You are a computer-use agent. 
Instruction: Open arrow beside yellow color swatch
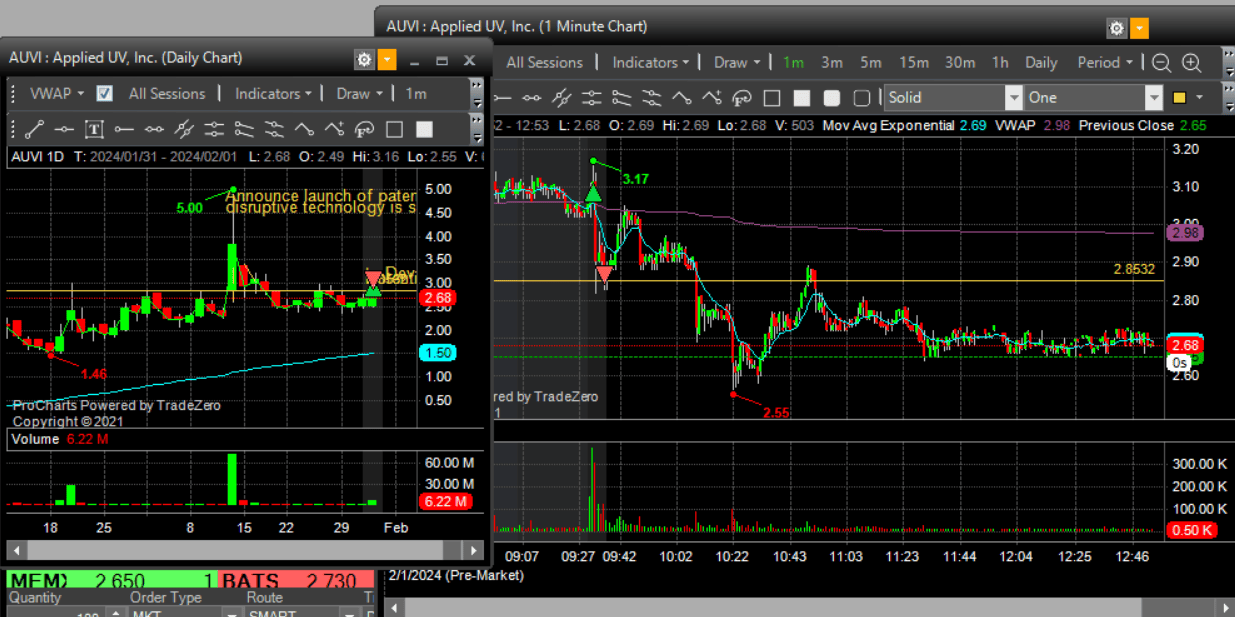point(1200,97)
